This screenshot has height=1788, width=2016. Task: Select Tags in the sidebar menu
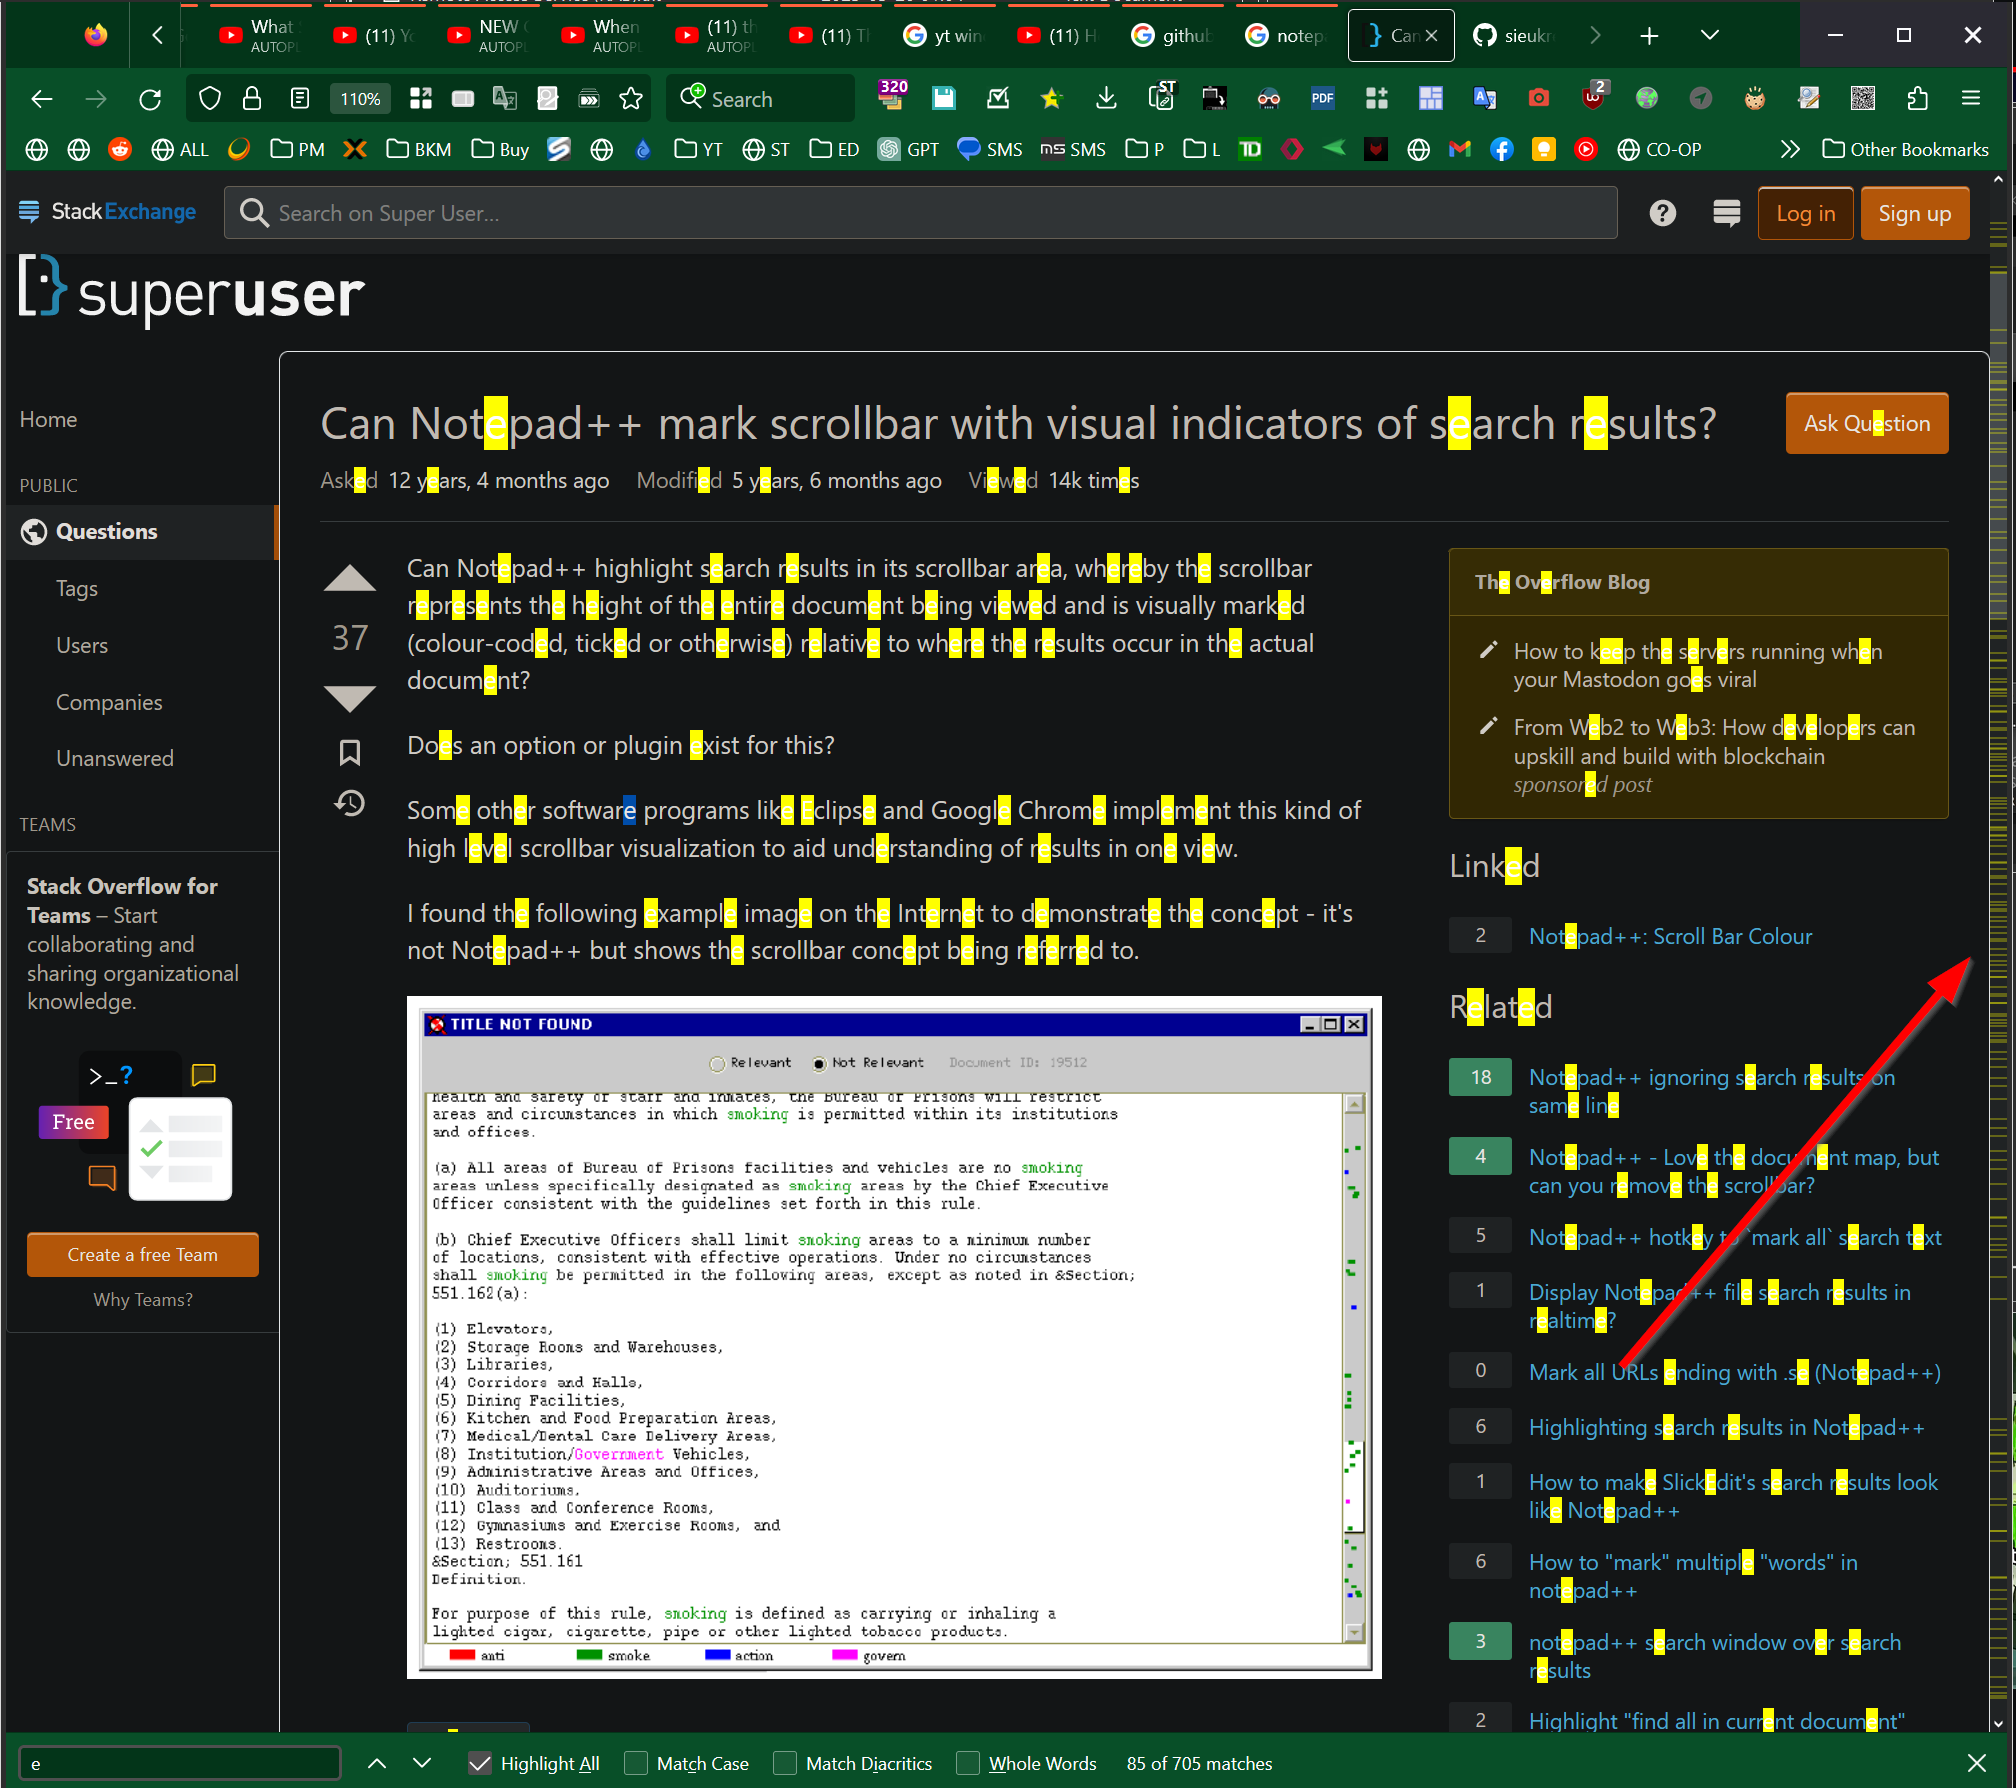(77, 588)
